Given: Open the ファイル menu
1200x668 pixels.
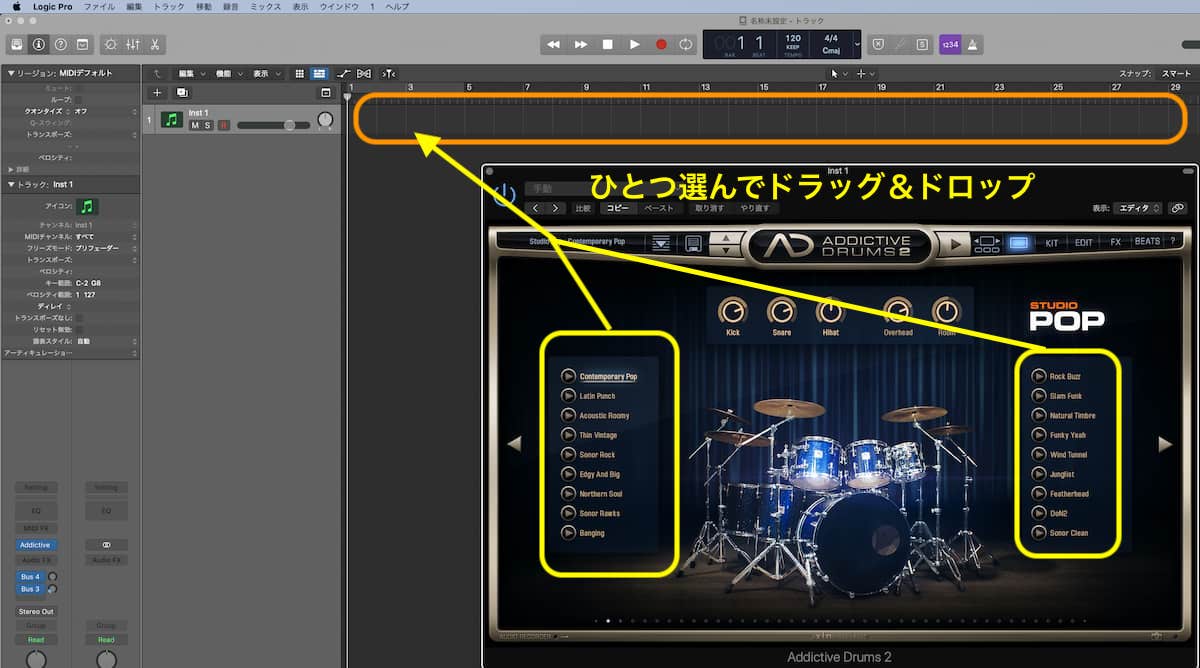Looking at the screenshot, I should [99, 6].
